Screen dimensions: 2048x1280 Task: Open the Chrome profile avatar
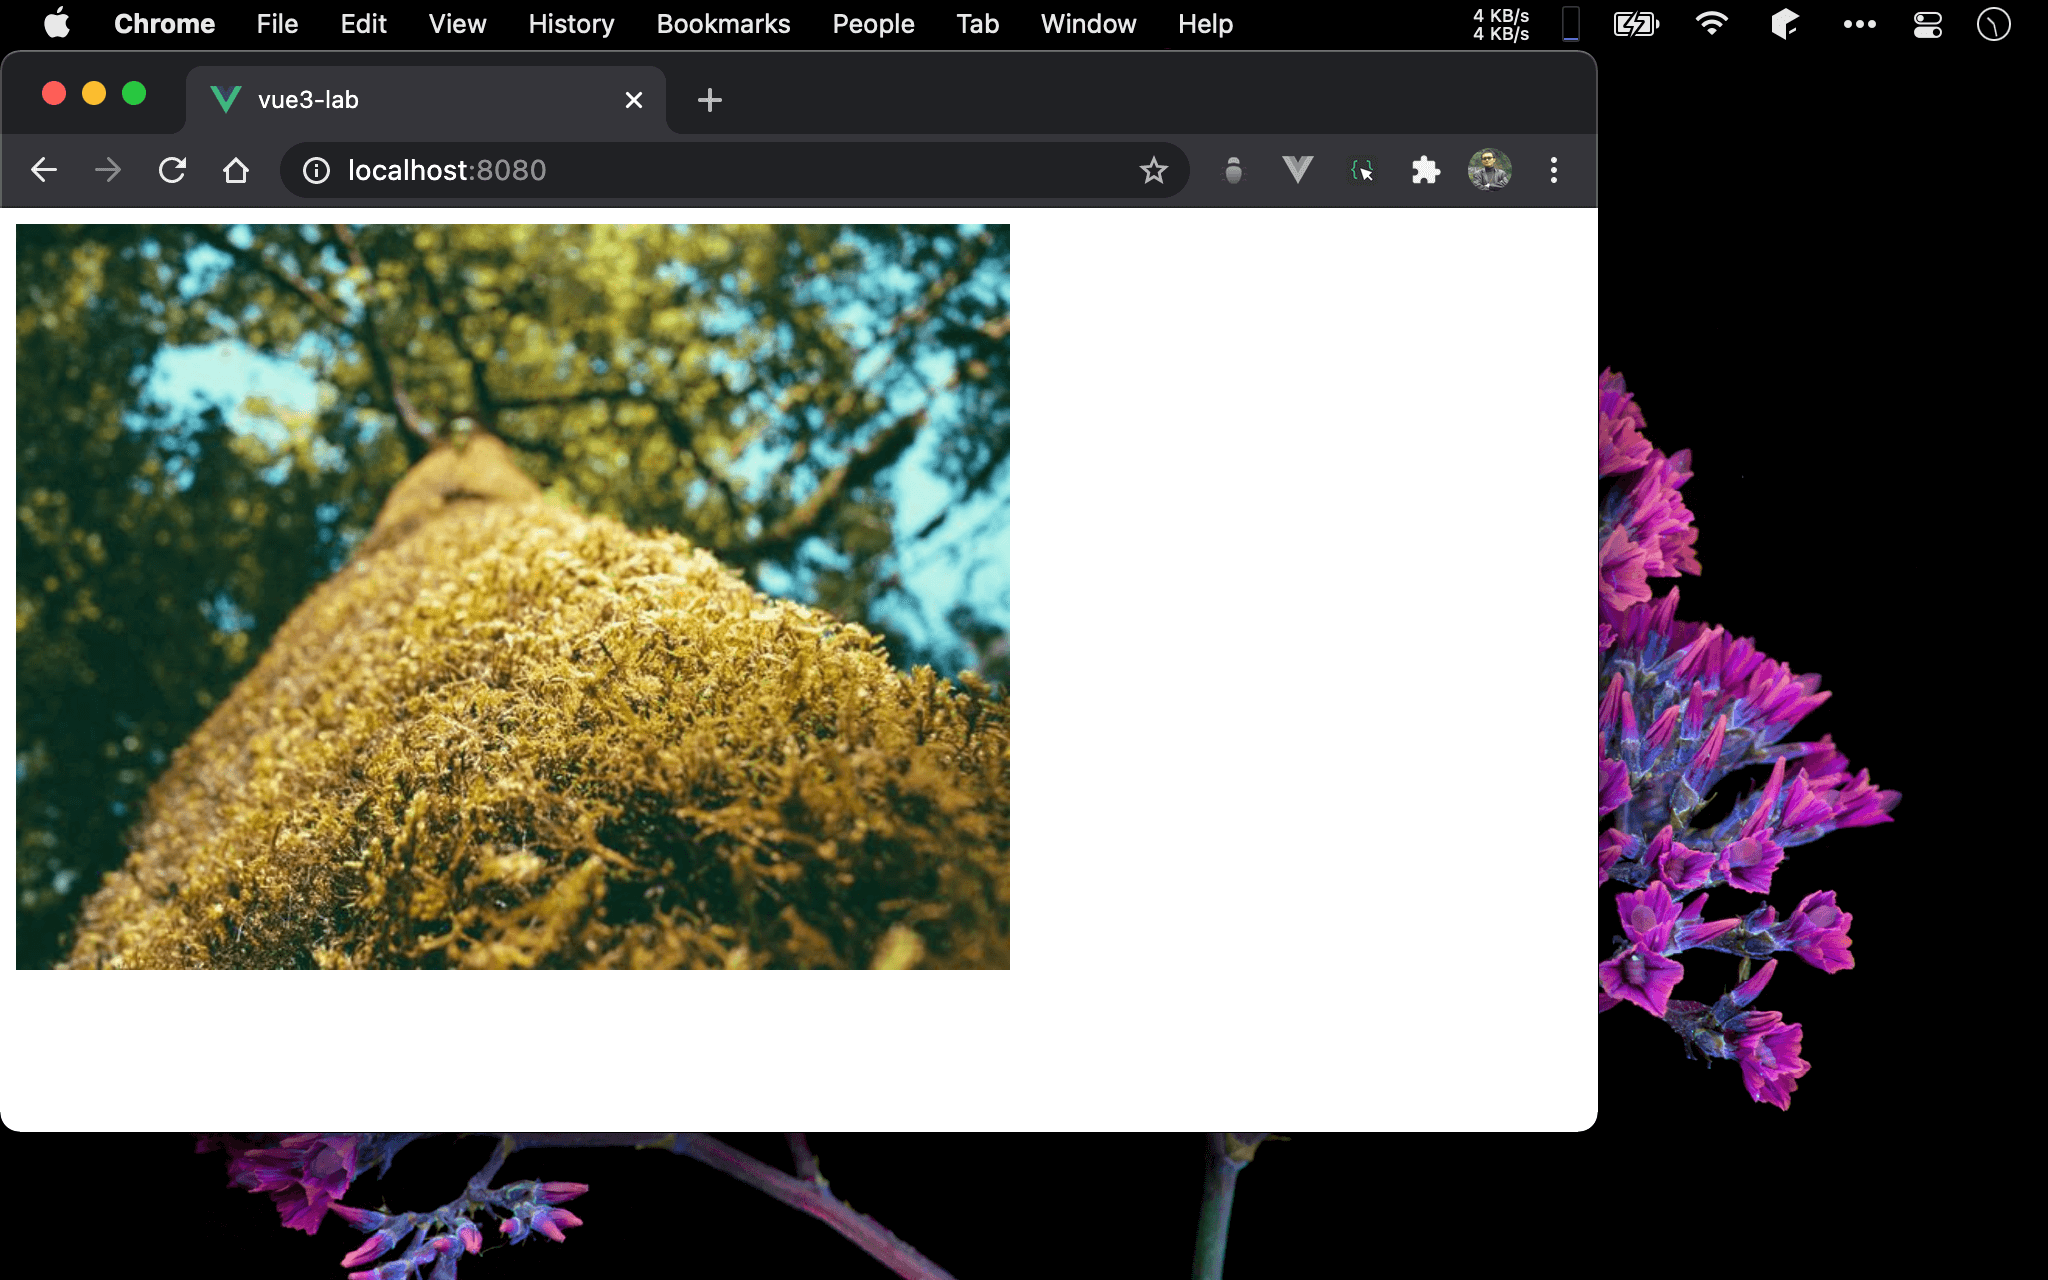coord(1489,170)
